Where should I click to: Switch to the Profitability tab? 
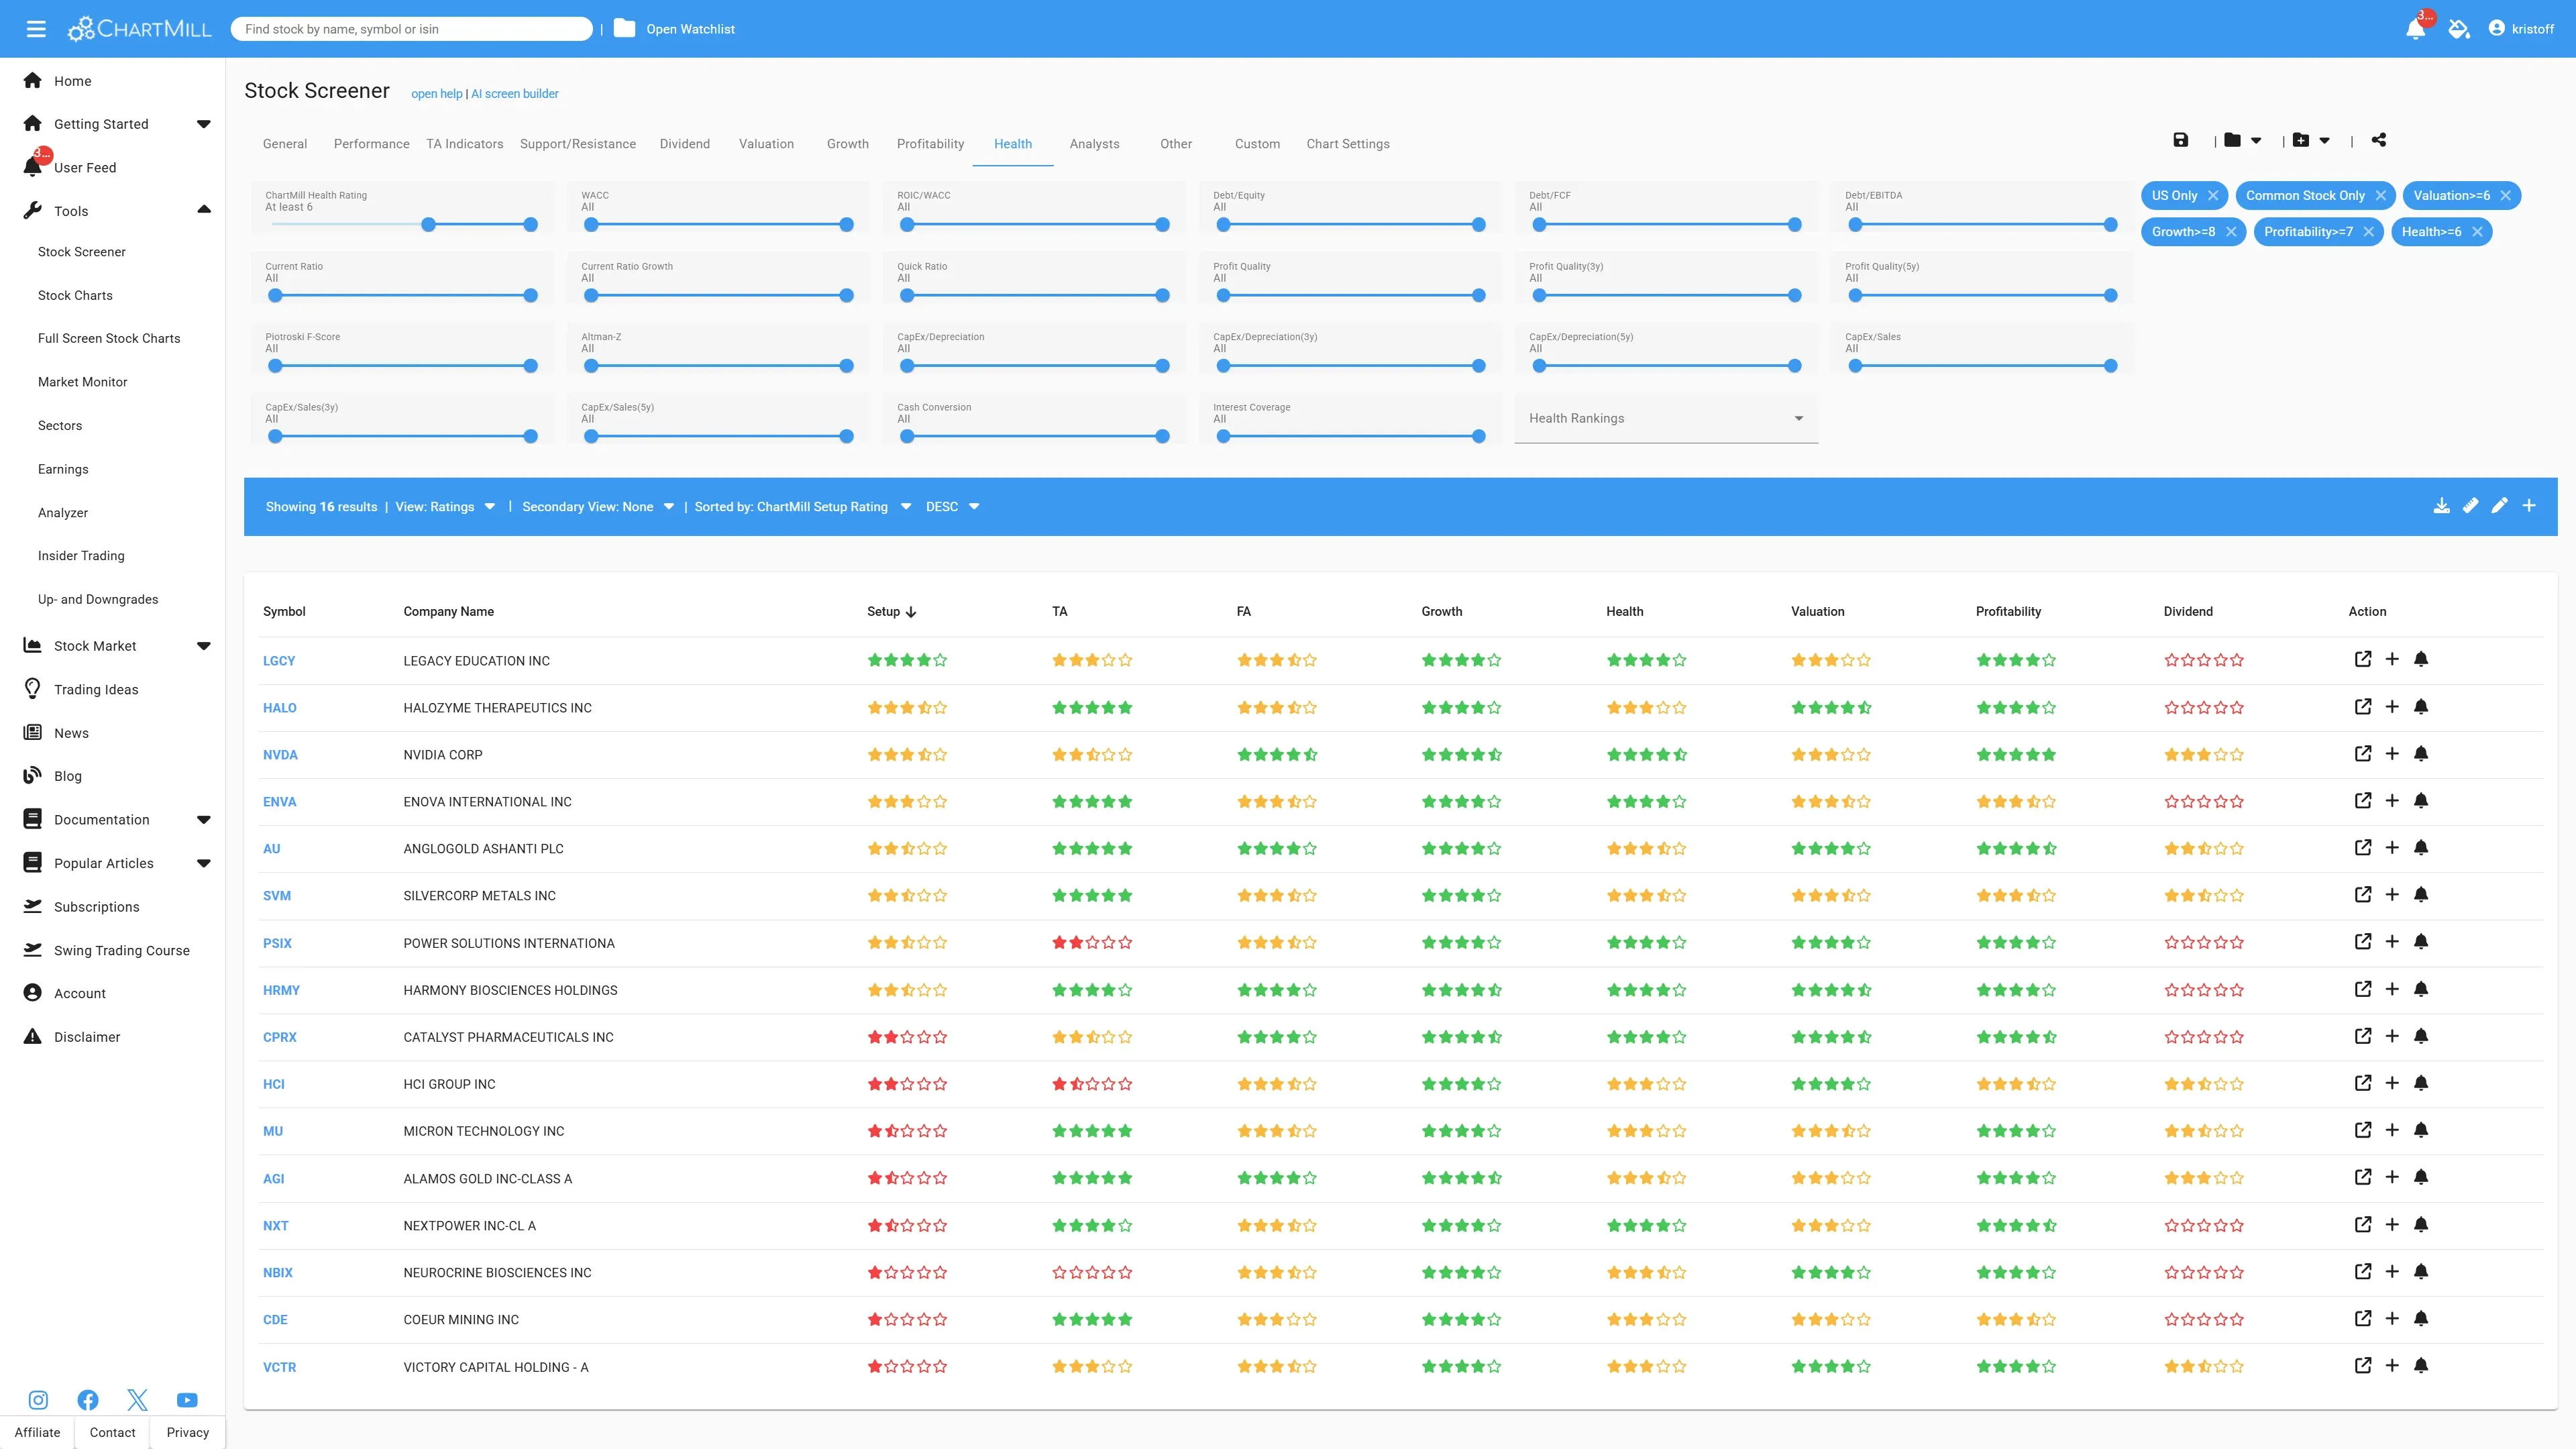[x=930, y=144]
